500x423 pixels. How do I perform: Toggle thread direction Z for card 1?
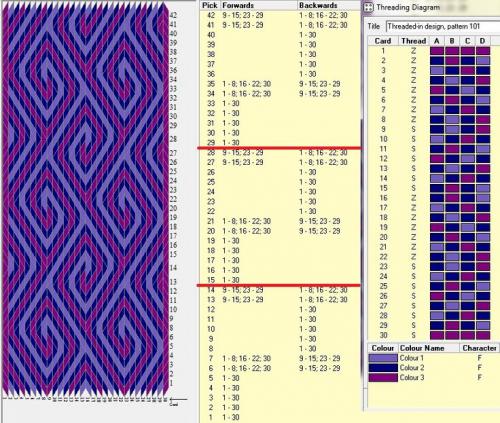413,51
